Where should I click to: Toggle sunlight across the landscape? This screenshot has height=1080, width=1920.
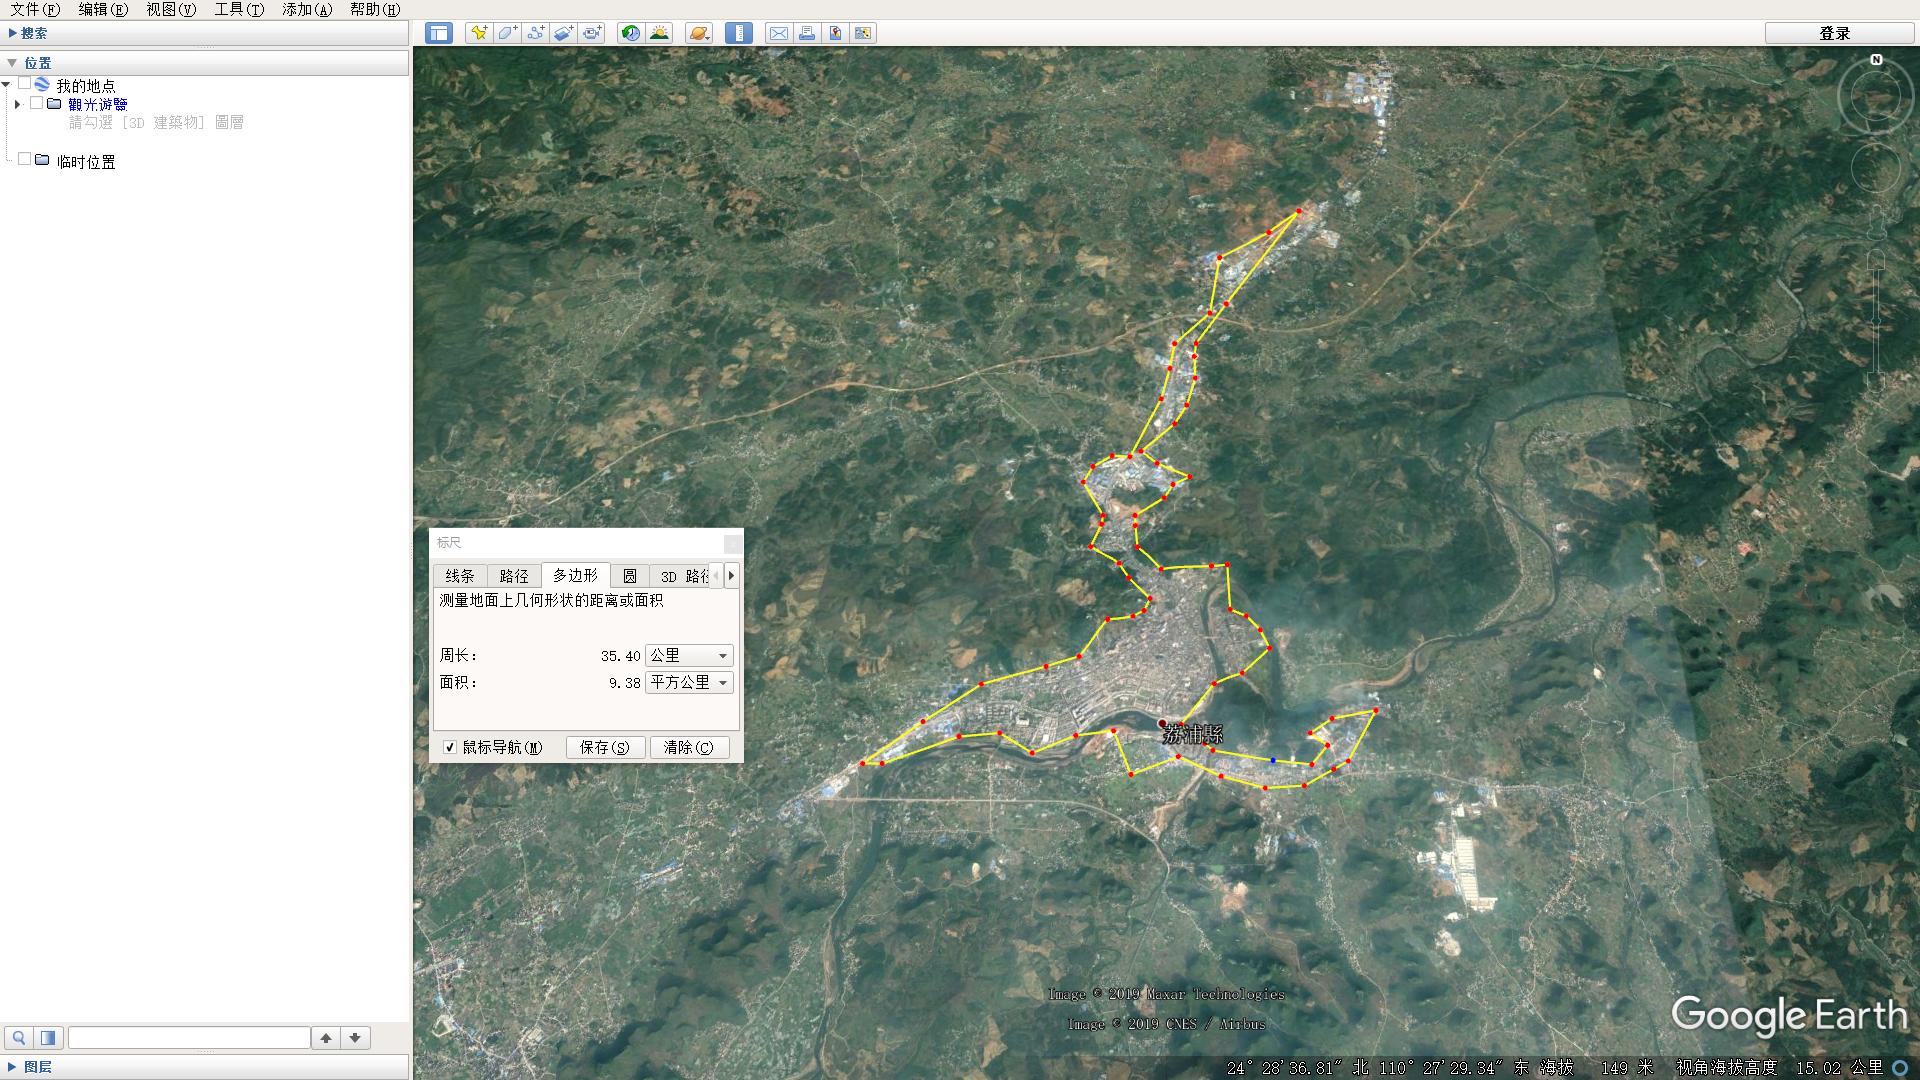660,33
